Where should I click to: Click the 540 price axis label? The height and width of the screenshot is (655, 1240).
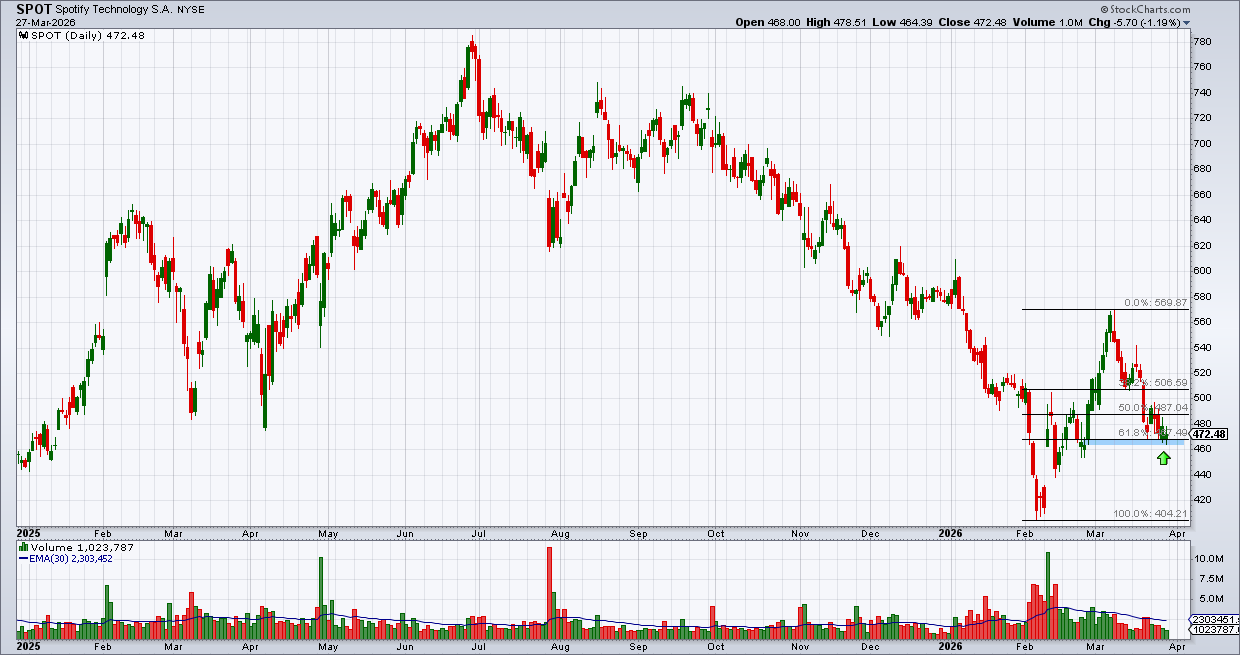pyautogui.click(x=1203, y=347)
